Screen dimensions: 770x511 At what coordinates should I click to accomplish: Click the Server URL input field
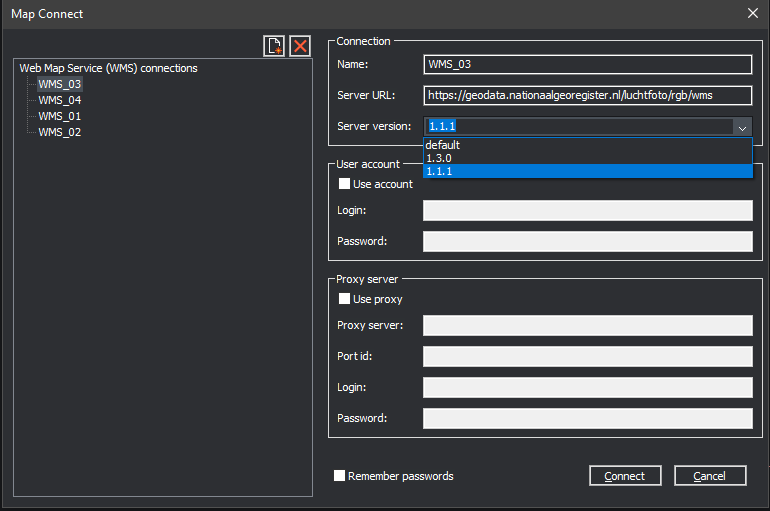coord(587,96)
